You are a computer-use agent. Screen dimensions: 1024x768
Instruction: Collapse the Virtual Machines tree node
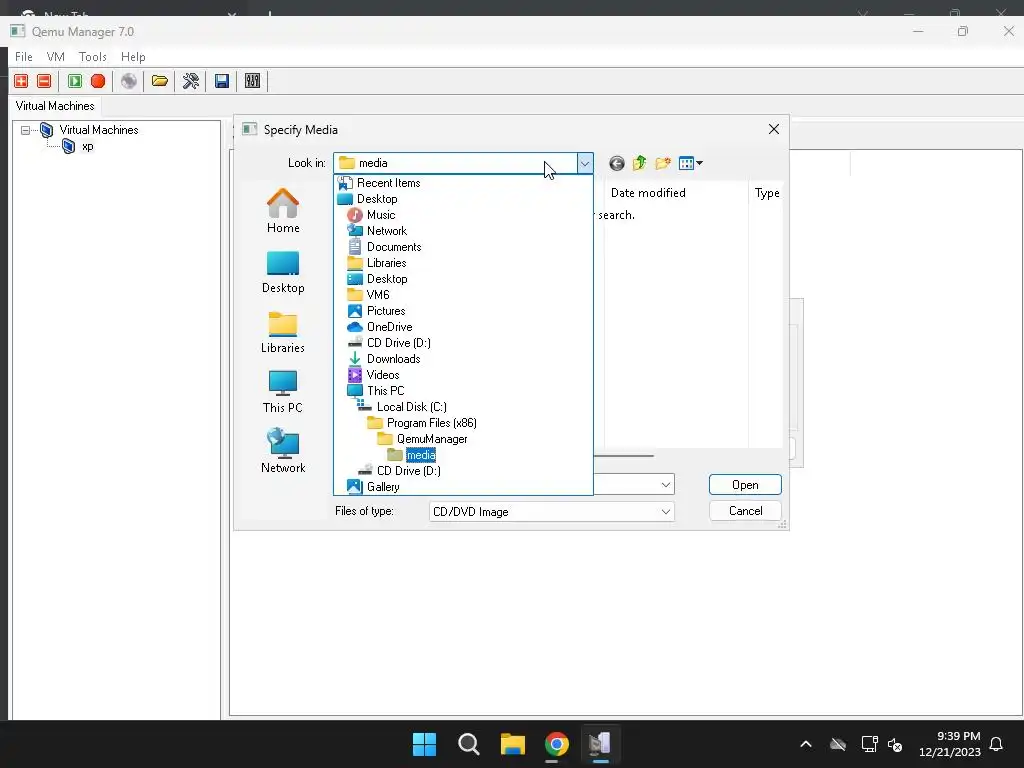(25, 130)
